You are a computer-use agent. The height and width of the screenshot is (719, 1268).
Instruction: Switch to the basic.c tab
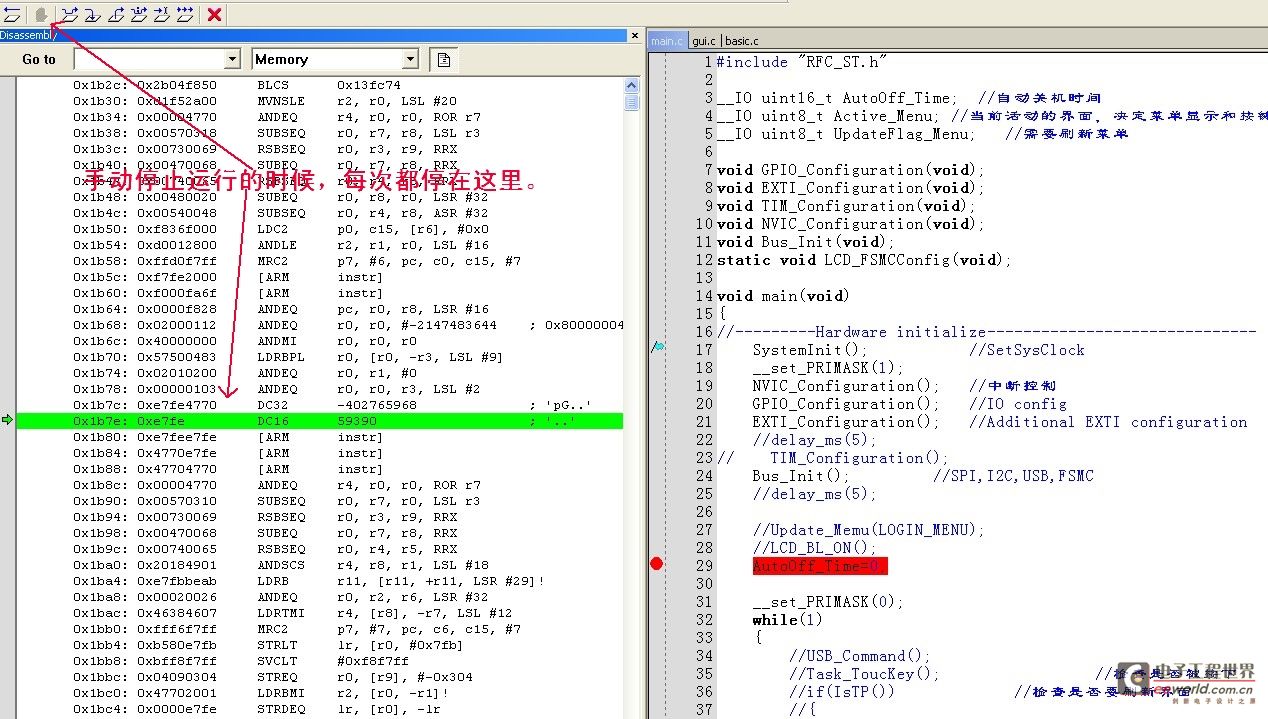pos(741,41)
